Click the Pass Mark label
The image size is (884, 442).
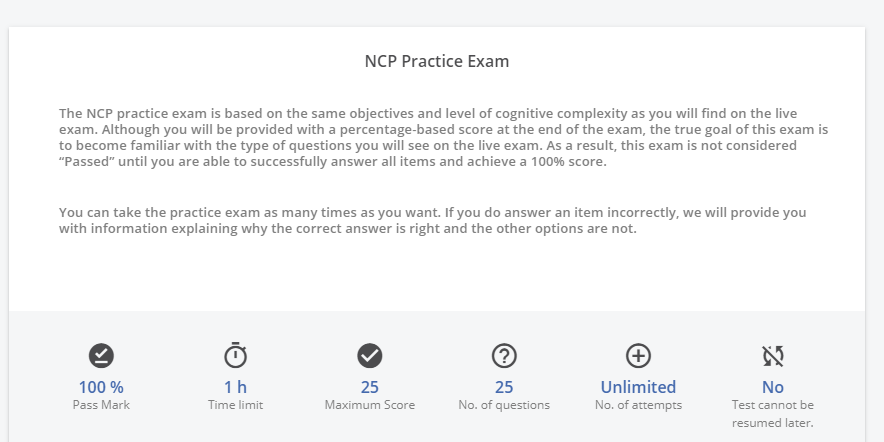point(101,405)
